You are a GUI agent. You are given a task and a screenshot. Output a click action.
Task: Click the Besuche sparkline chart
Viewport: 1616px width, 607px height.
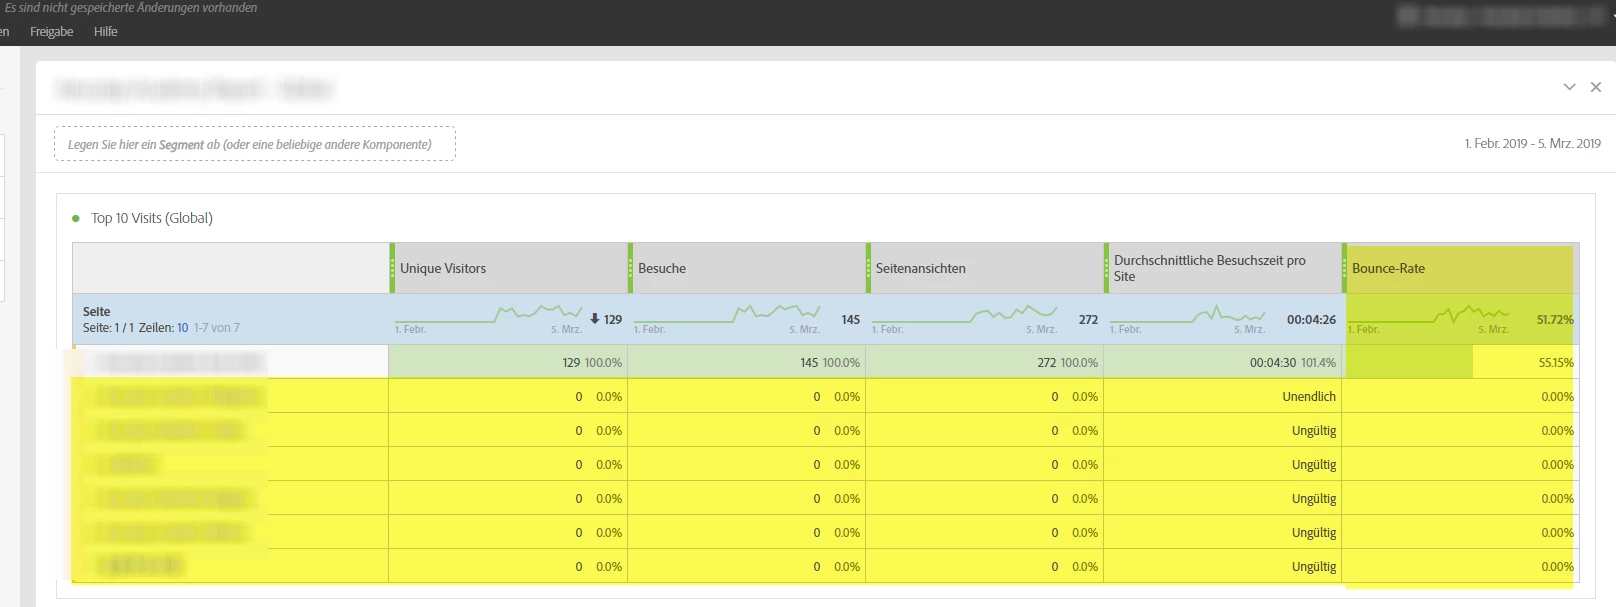pos(727,315)
